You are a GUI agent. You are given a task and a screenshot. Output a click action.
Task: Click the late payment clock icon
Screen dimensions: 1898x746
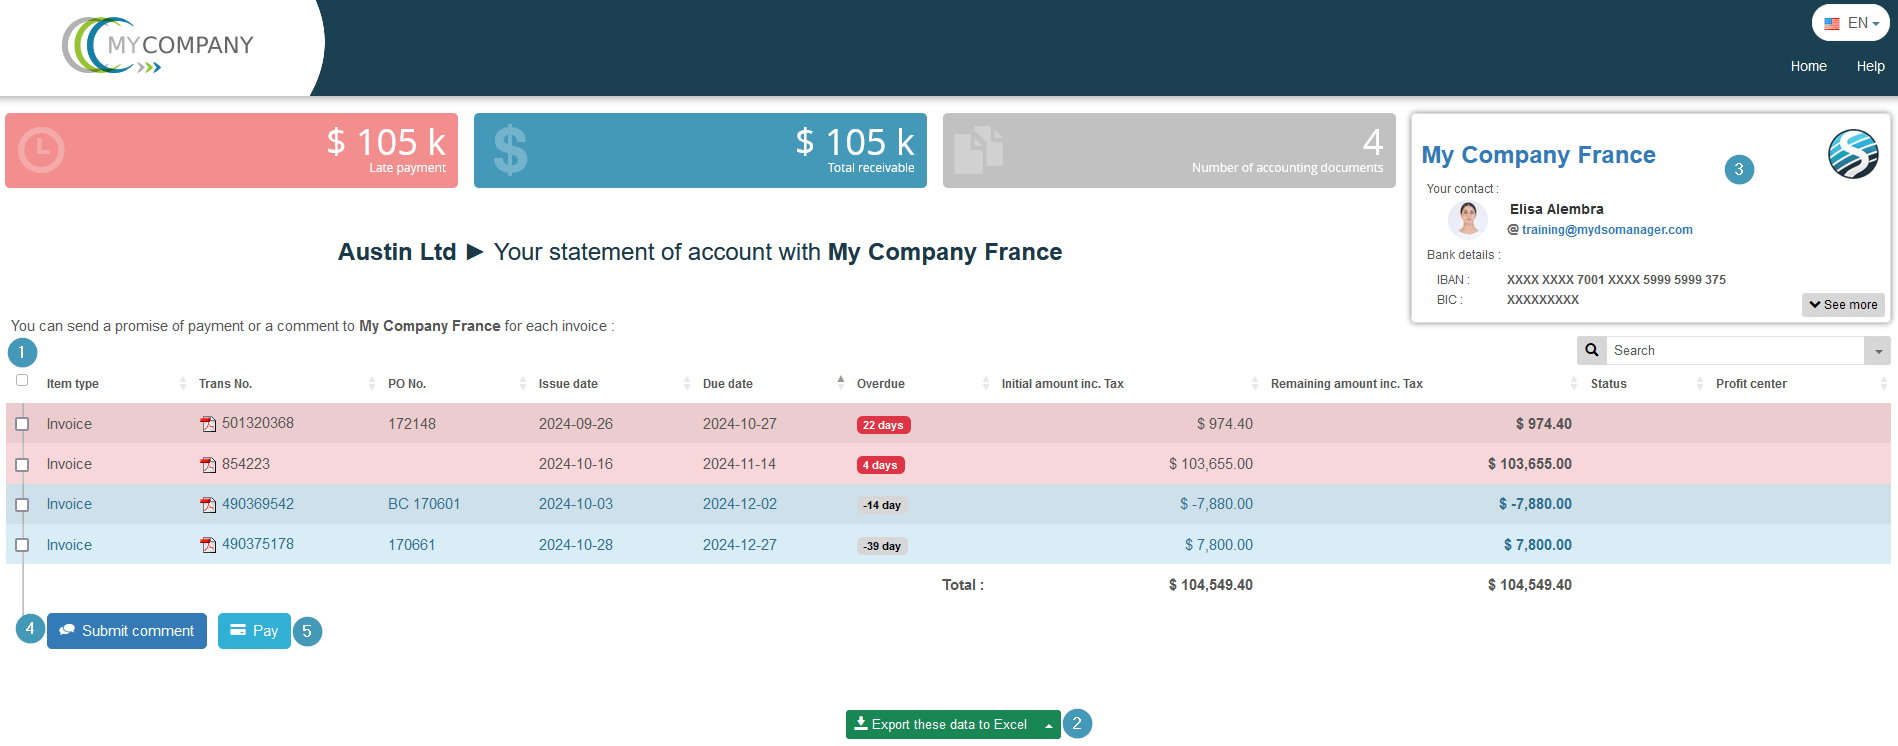pos(41,150)
